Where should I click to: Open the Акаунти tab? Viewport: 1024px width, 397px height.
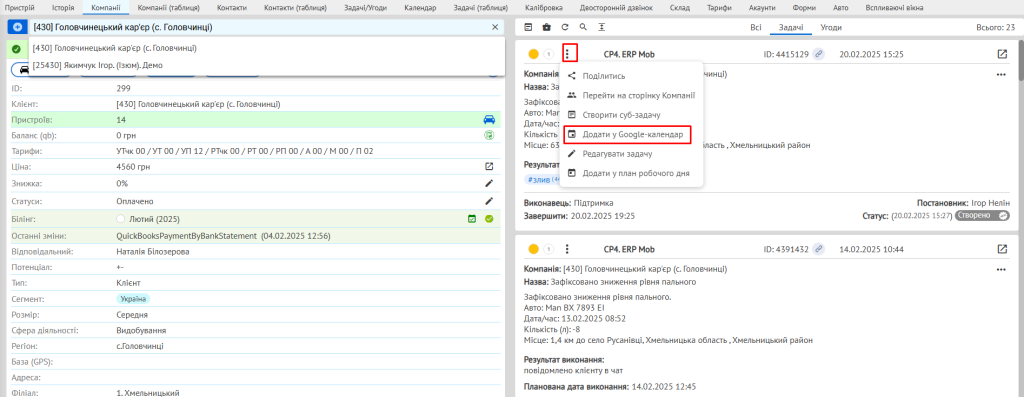tap(761, 8)
